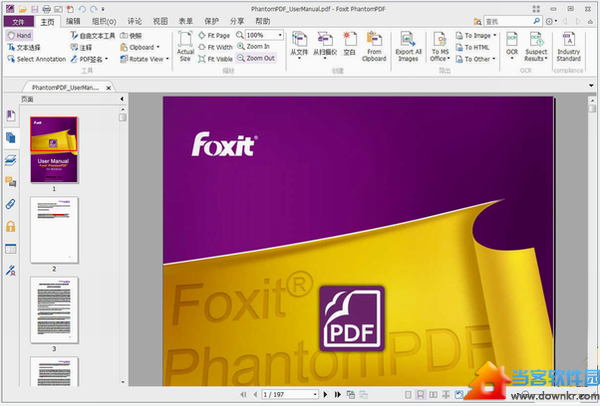Export To HTML

point(473,47)
